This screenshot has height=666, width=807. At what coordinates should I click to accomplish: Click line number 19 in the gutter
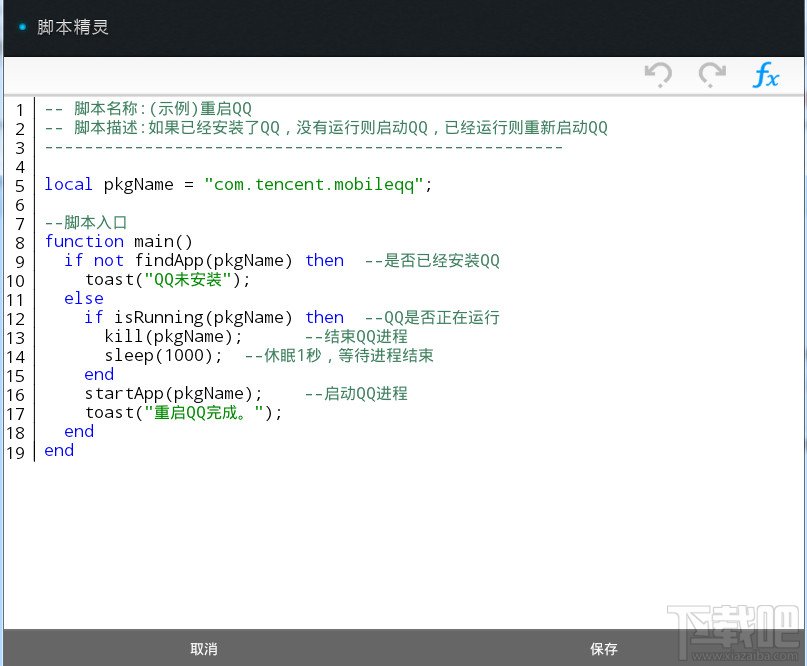coord(15,453)
